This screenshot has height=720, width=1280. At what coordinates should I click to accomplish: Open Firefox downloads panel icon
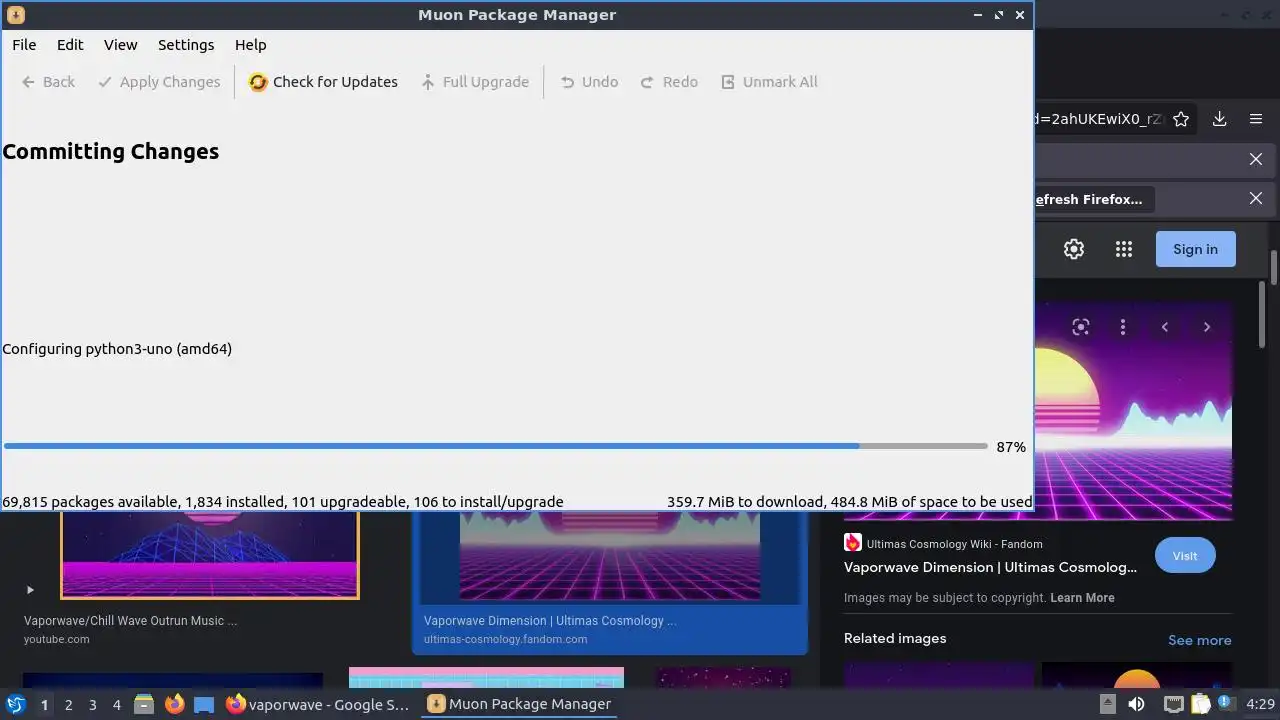tap(1219, 119)
